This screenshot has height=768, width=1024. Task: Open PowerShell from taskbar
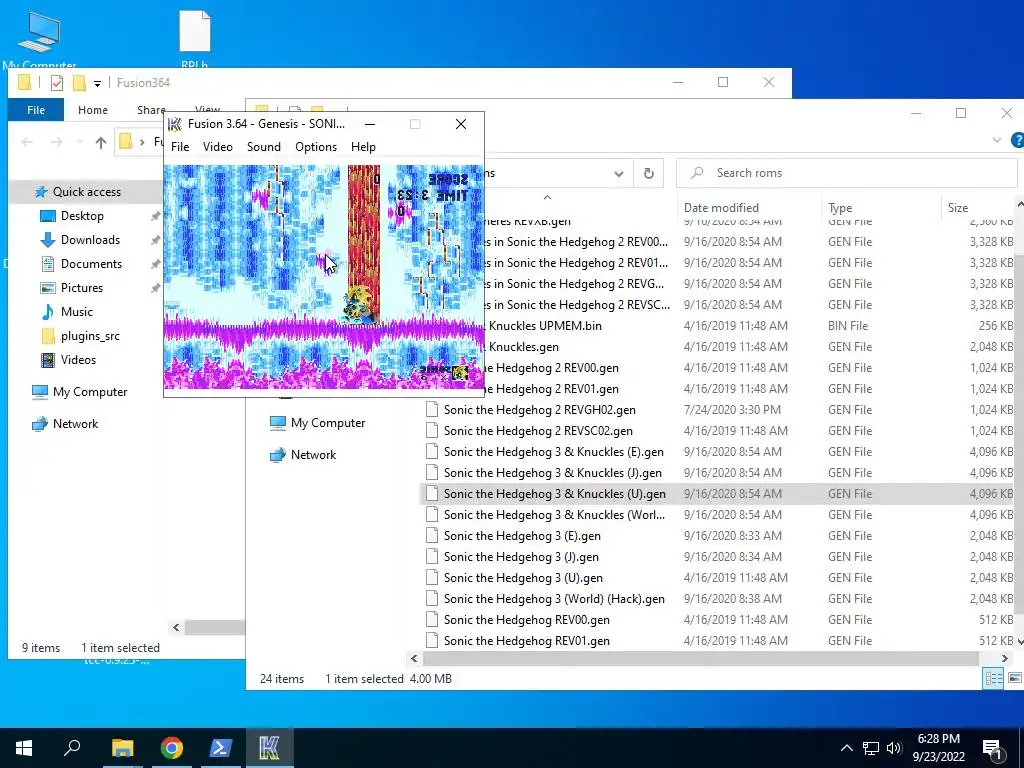coord(221,748)
